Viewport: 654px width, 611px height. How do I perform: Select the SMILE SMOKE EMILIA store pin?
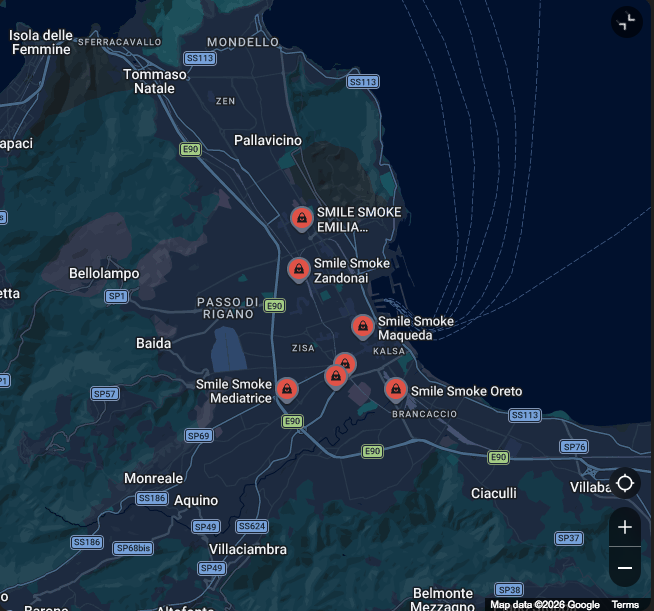tap(301, 218)
